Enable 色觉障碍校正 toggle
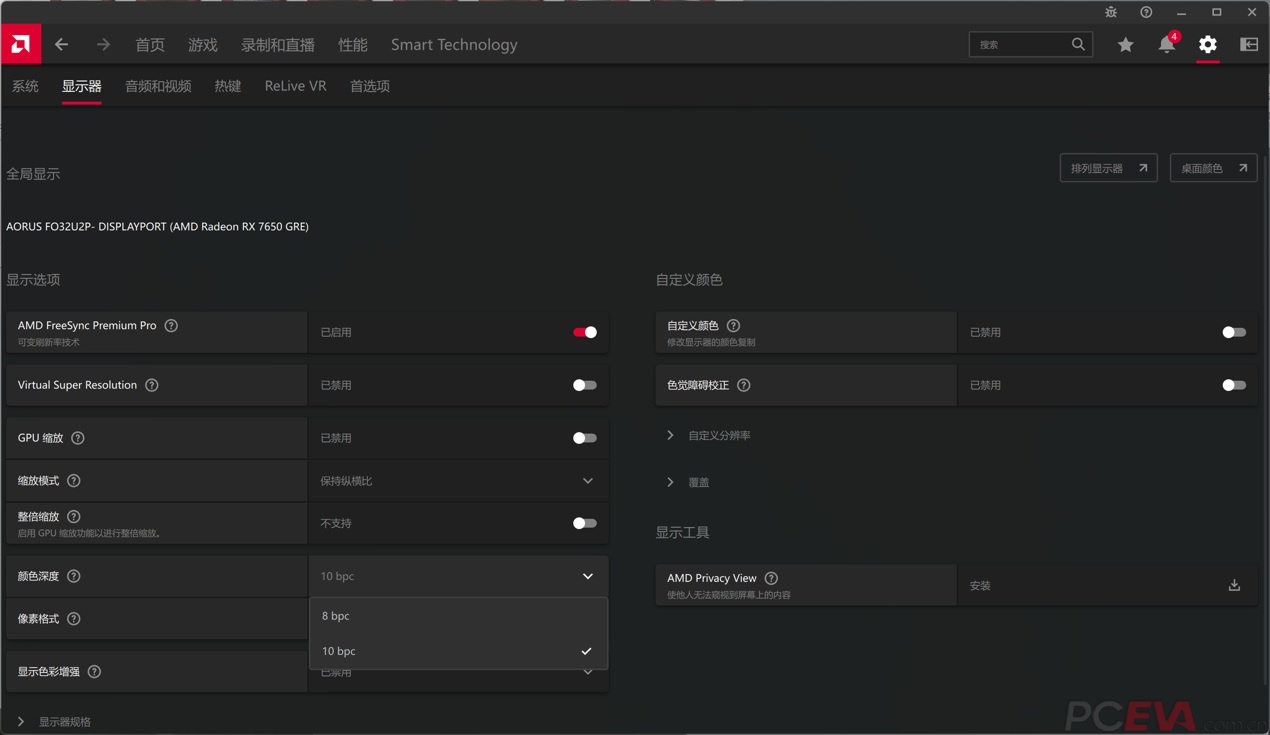Screen dimensions: 1270x735 click(1234, 385)
